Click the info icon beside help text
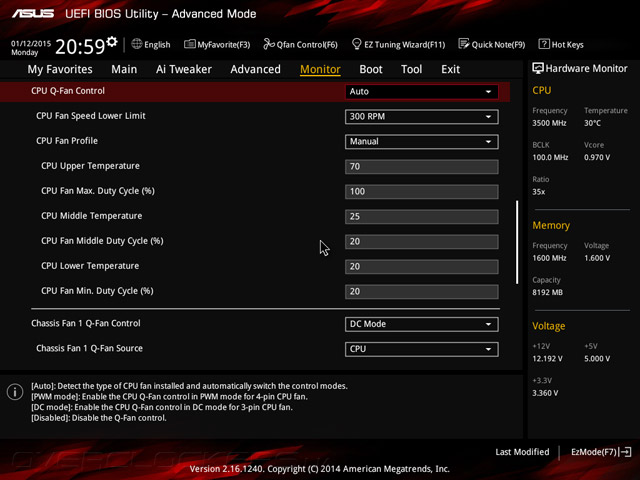The image size is (640, 480). 15,392
